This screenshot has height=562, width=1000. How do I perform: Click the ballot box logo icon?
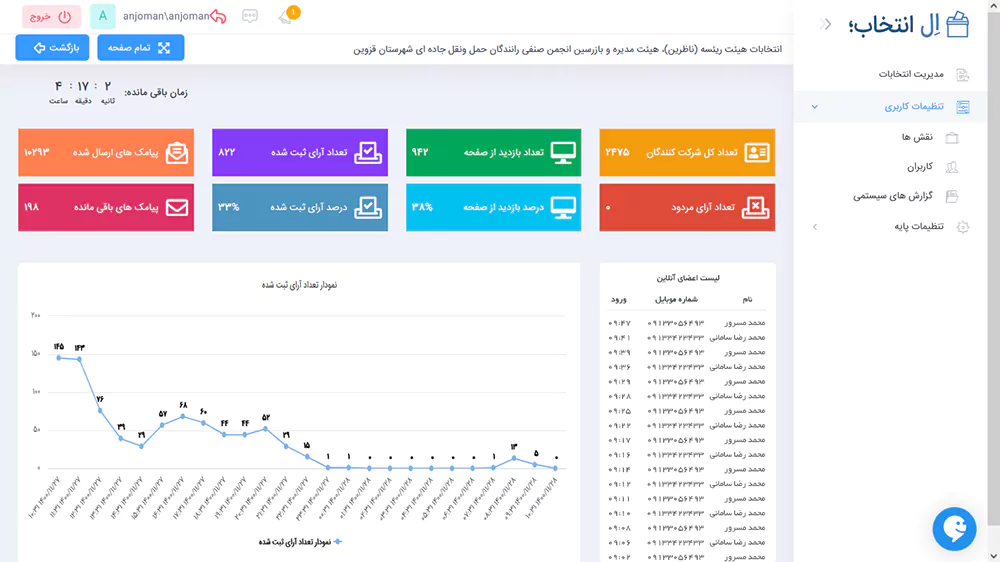click(x=956, y=25)
